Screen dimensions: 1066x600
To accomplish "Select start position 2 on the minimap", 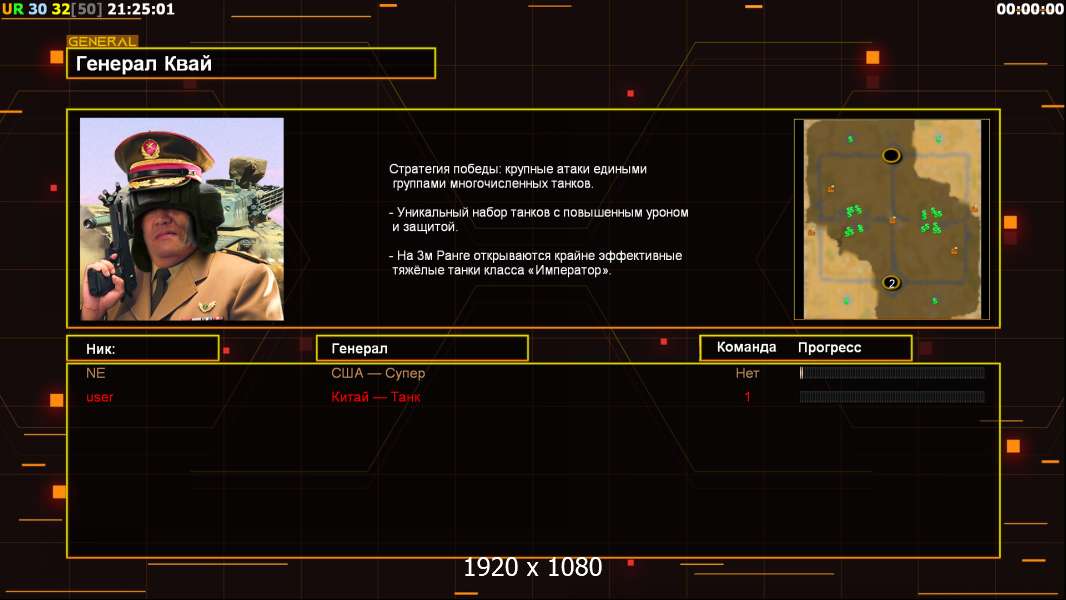I will click(891, 283).
